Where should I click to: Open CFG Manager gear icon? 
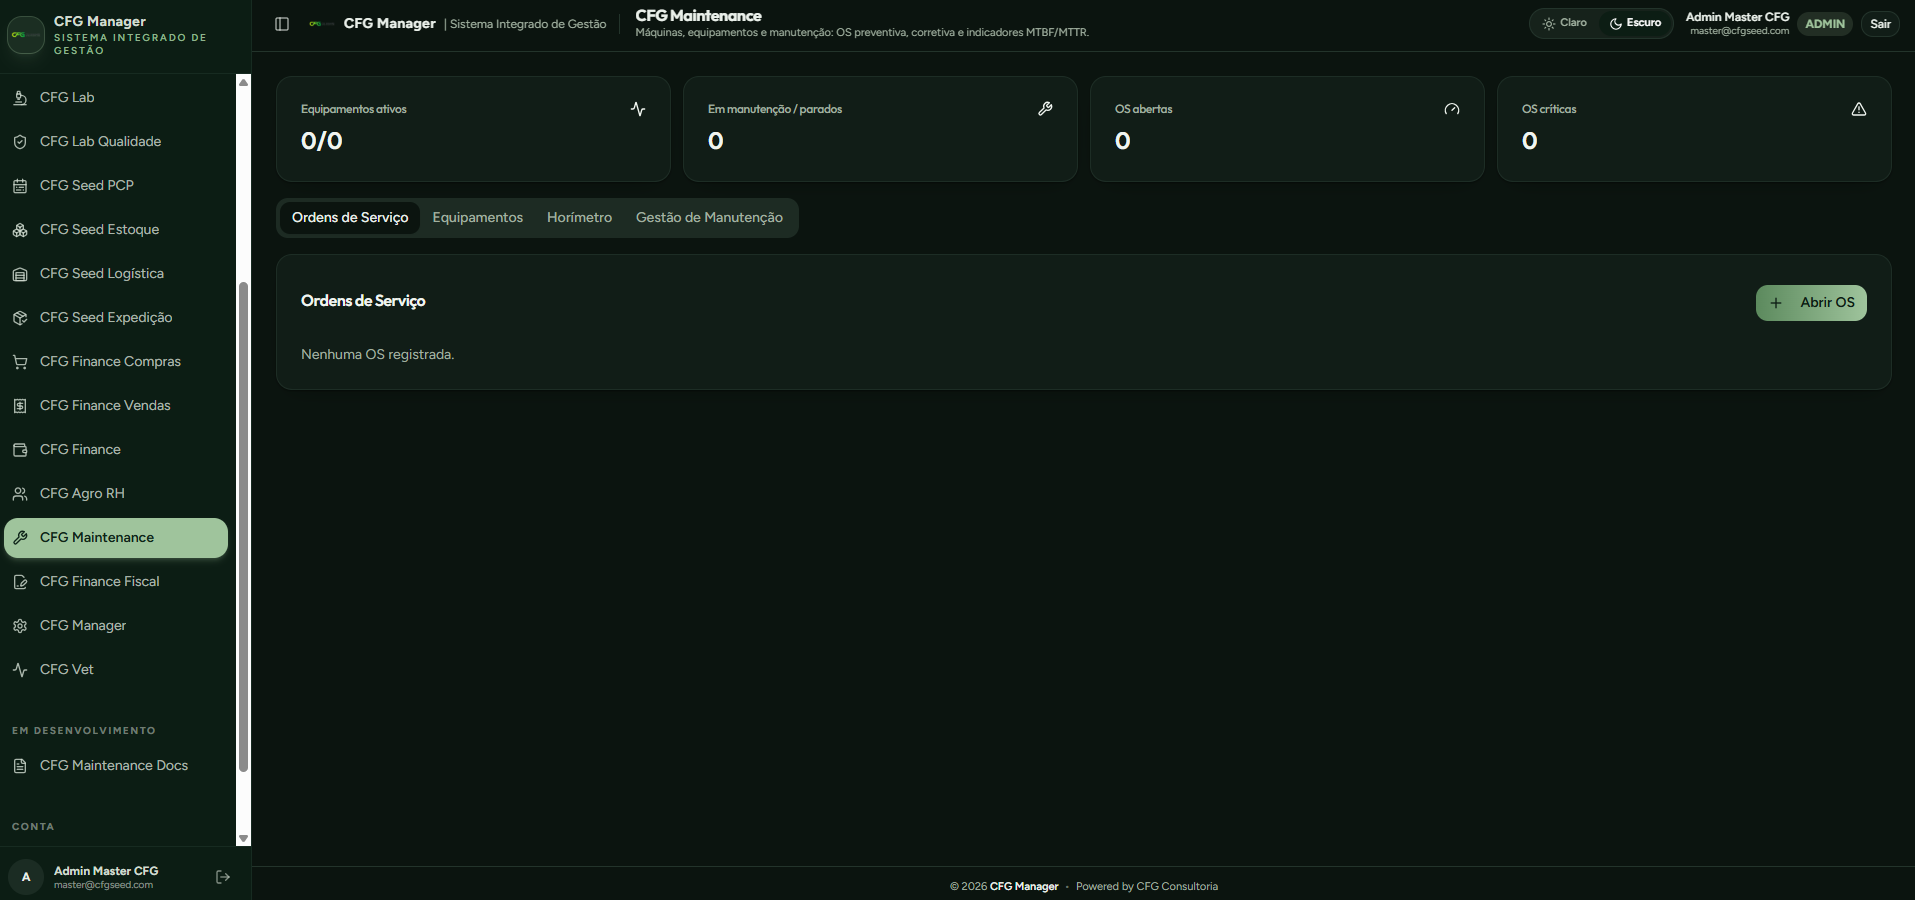pyautogui.click(x=20, y=626)
